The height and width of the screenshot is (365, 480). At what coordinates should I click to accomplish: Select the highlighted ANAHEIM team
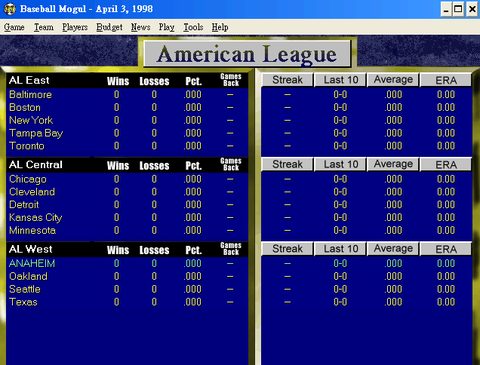[x=32, y=263]
